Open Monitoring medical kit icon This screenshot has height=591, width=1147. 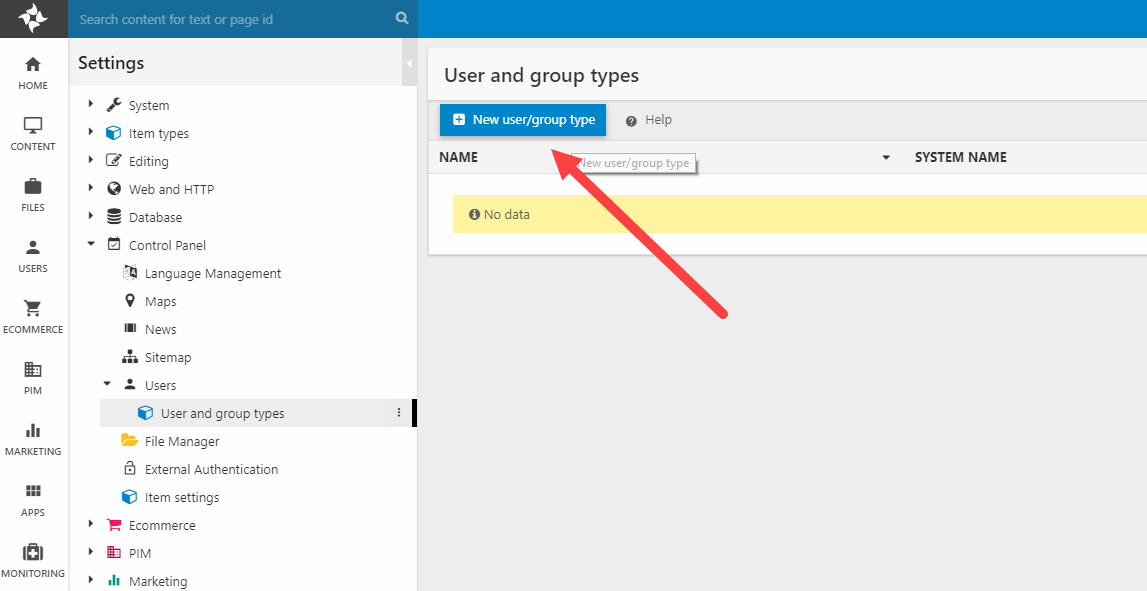(x=33, y=553)
